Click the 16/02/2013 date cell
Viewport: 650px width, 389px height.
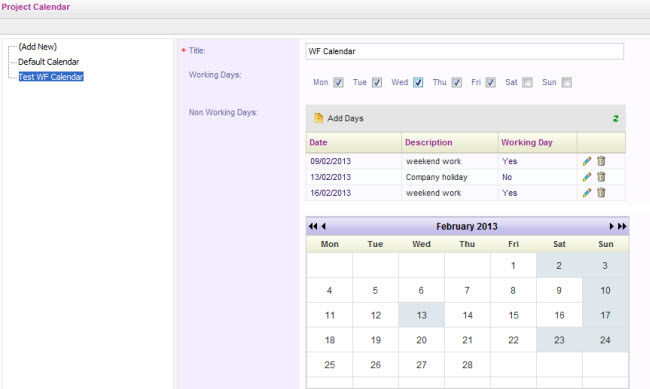click(x=330, y=193)
